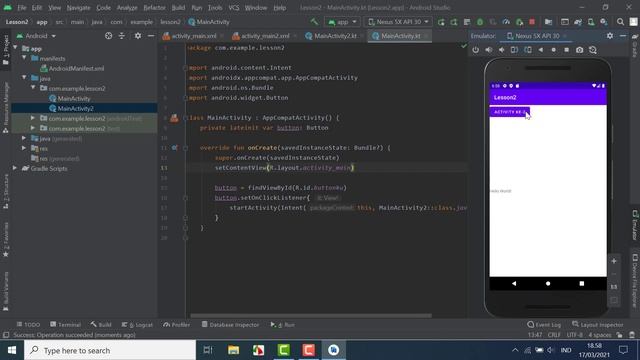Expand the res folder node
640x360 pixels.
tap(24, 148)
